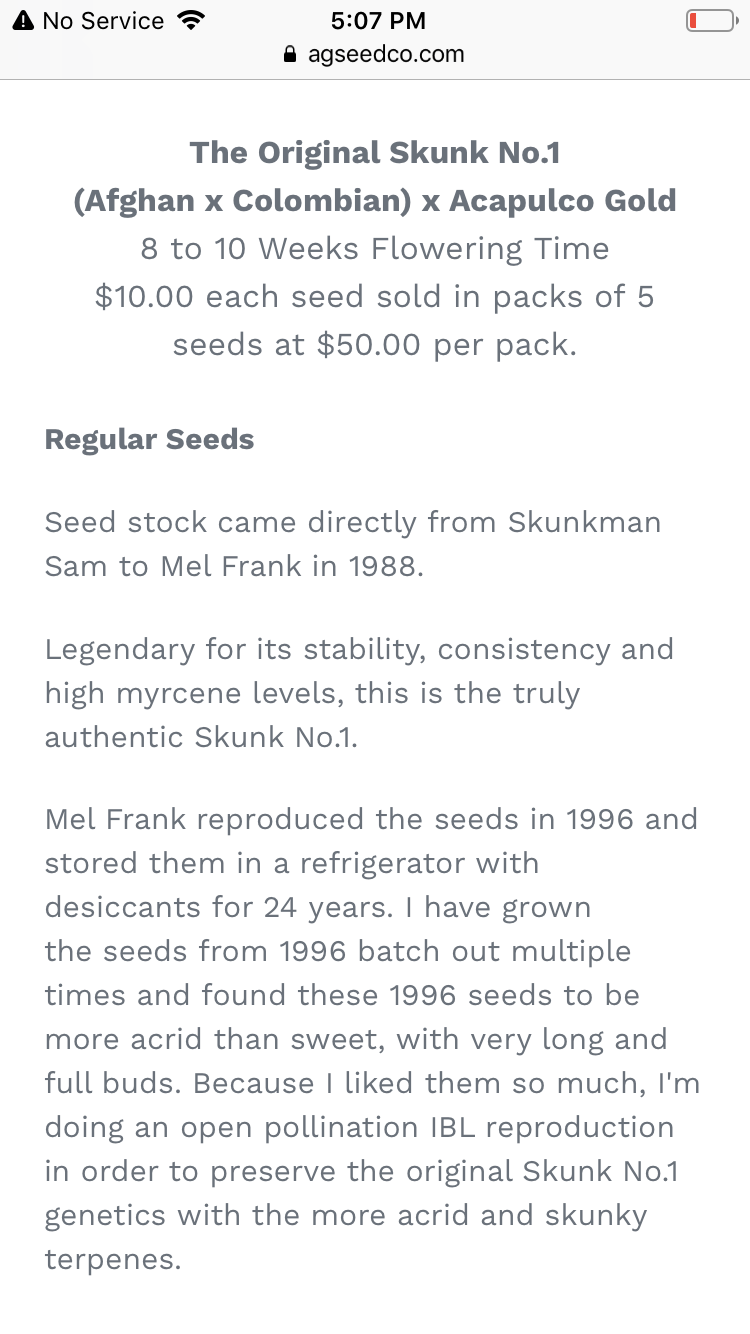Tap the No Service carrier text

tap(103, 21)
